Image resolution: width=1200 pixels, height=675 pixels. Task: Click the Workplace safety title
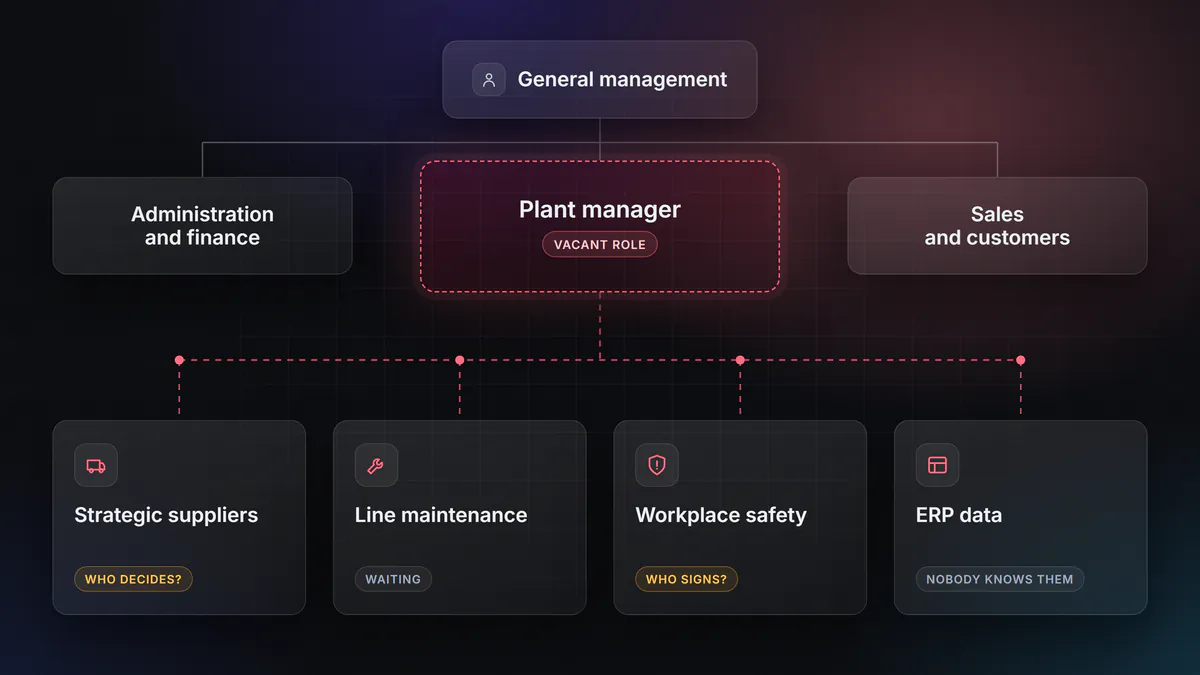[x=721, y=515]
